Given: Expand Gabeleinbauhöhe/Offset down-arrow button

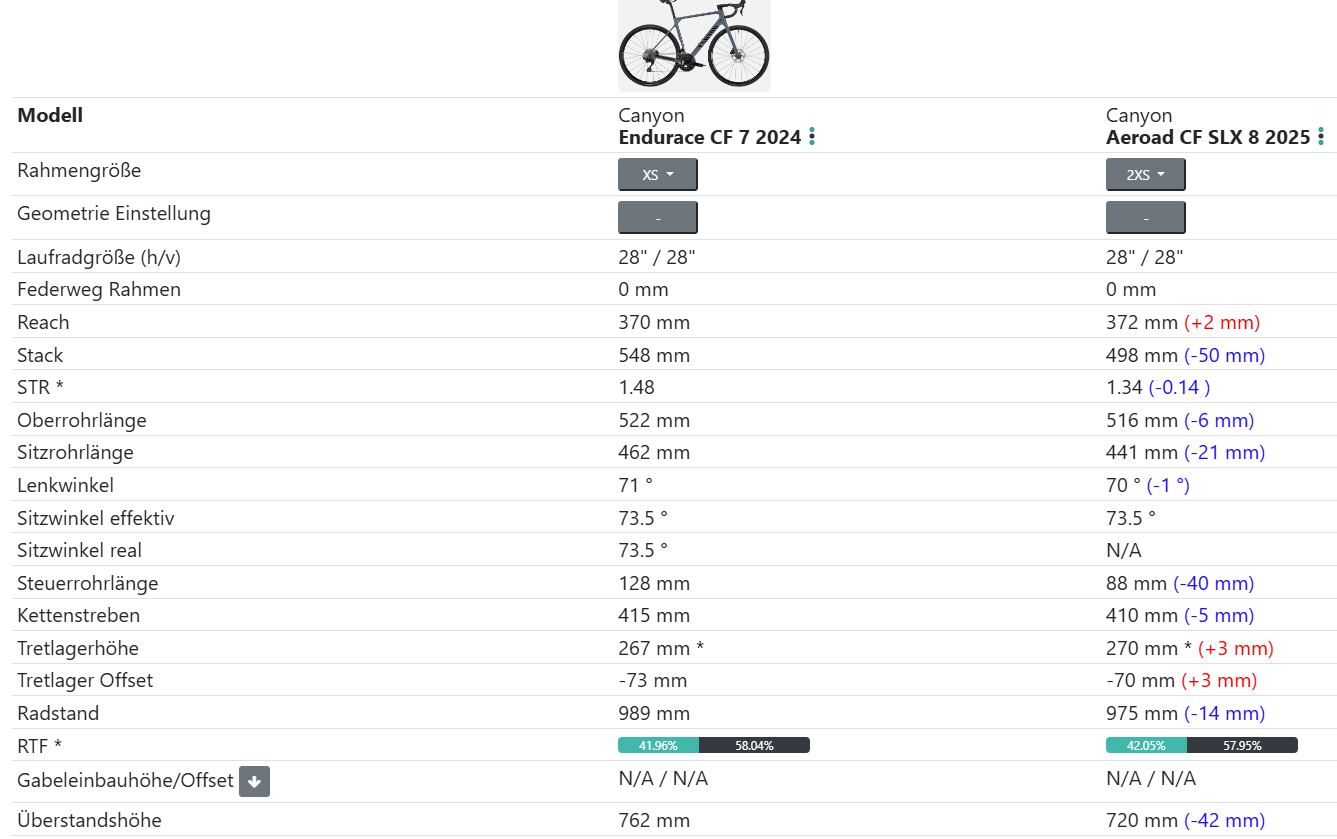Looking at the screenshot, I should pyautogui.click(x=254, y=781).
